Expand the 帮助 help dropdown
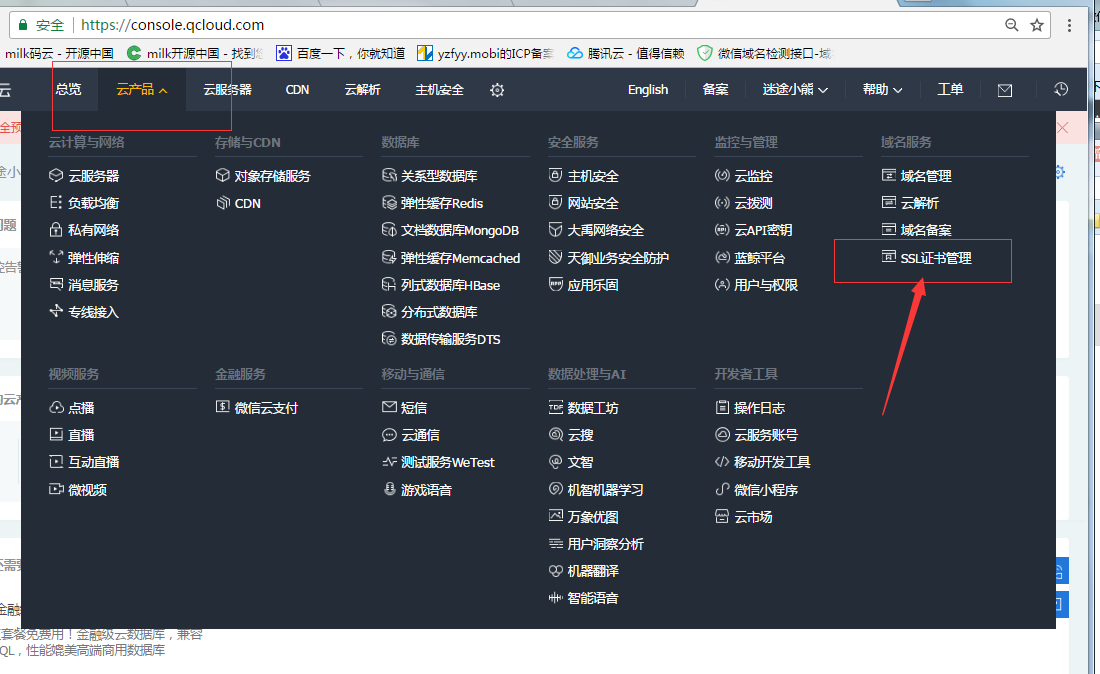 click(x=883, y=90)
